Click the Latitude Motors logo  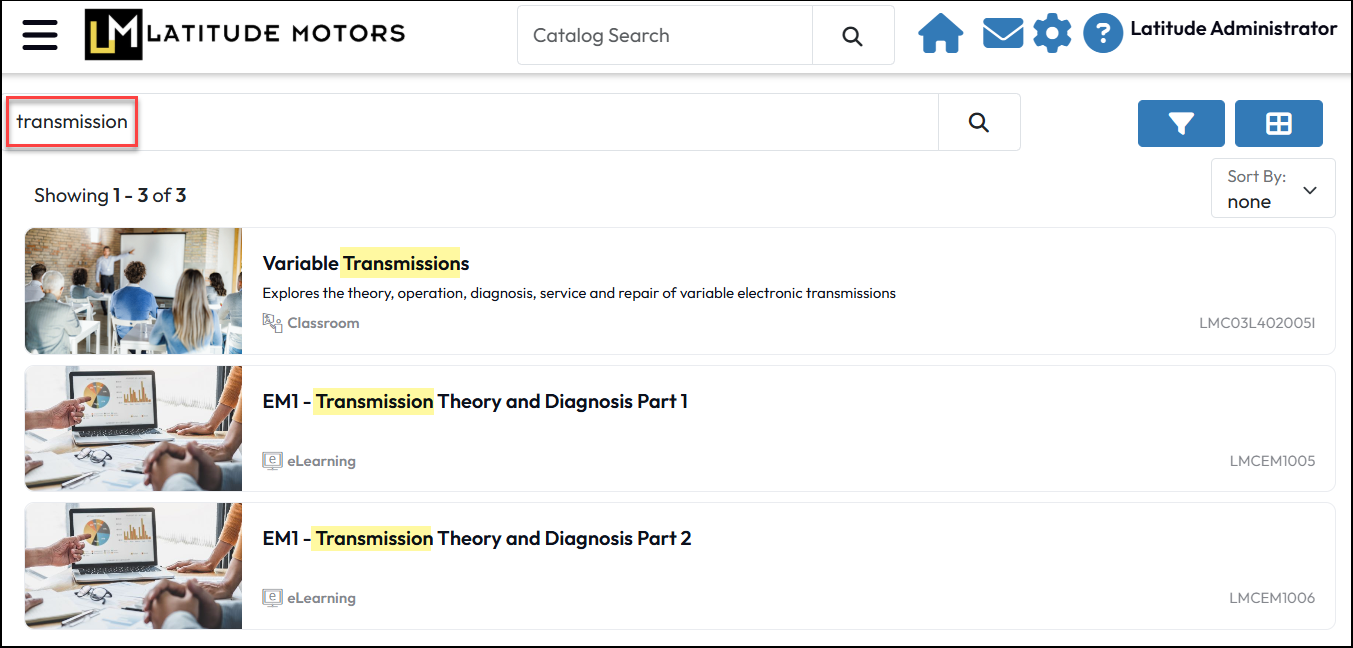[x=245, y=34]
